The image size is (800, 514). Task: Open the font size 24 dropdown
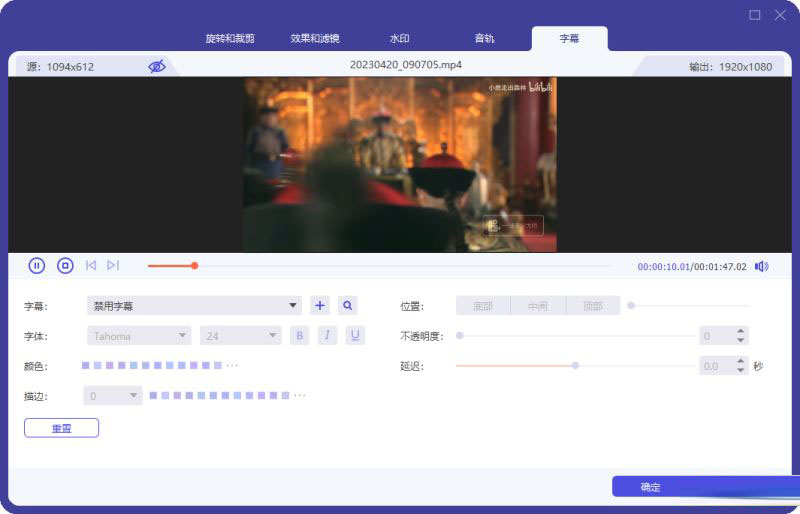(x=241, y=336)
